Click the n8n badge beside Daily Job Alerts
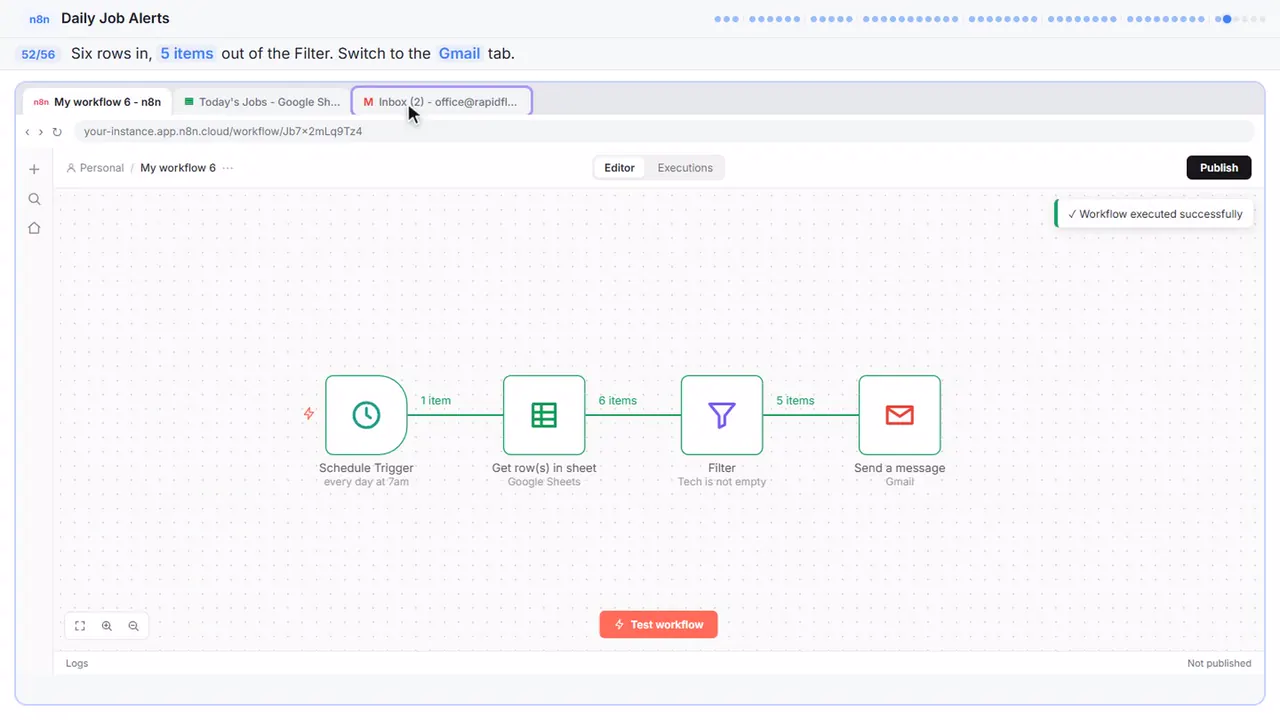The width and height of the screenshot is (1280, 720). coord(40,18)
